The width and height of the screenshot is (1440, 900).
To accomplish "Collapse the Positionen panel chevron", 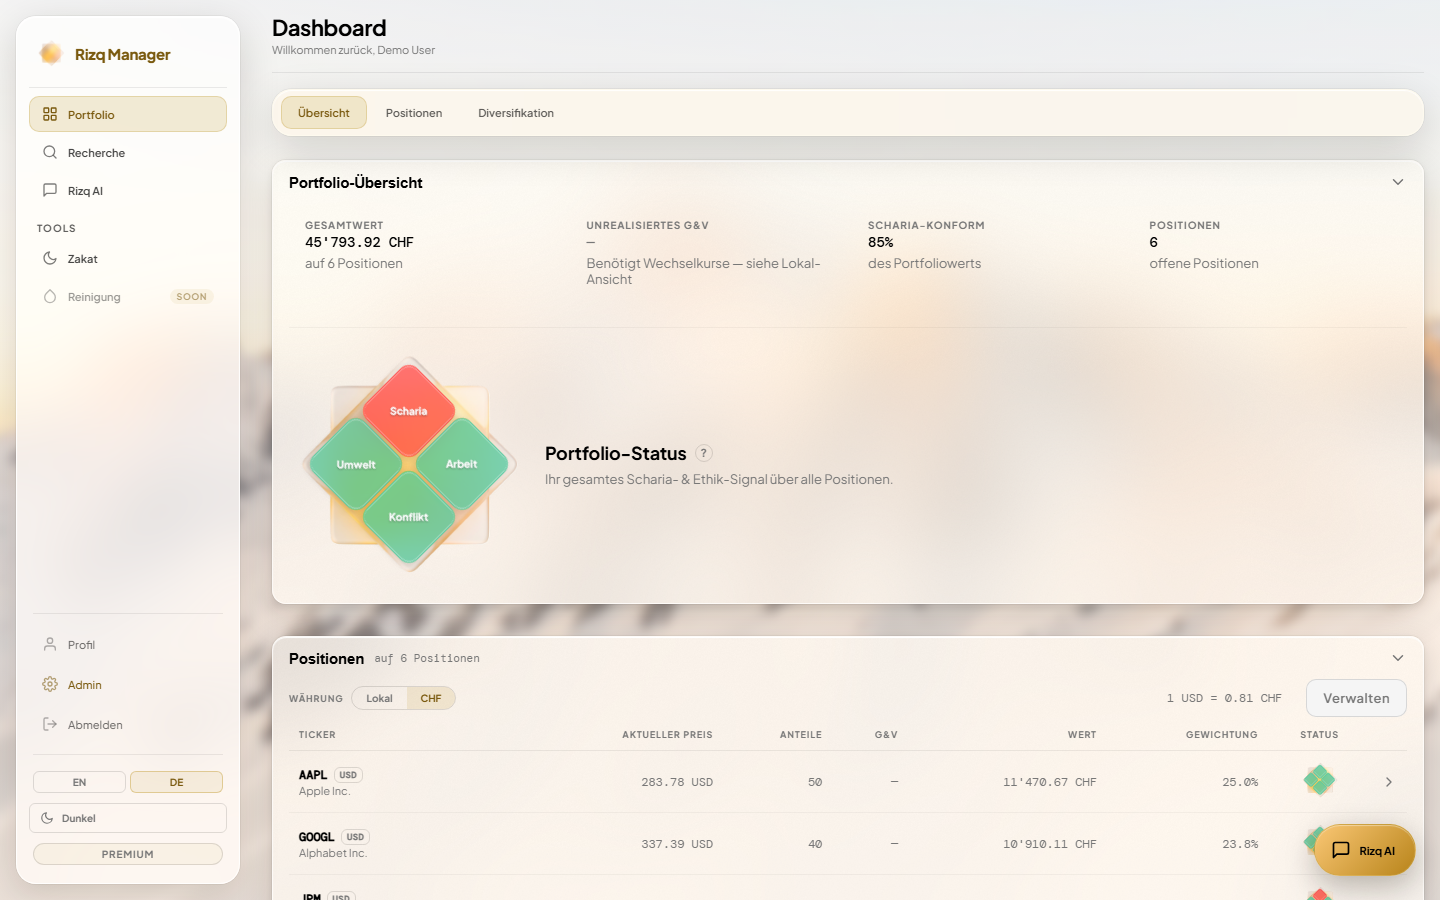I will tap(1398, 658).
